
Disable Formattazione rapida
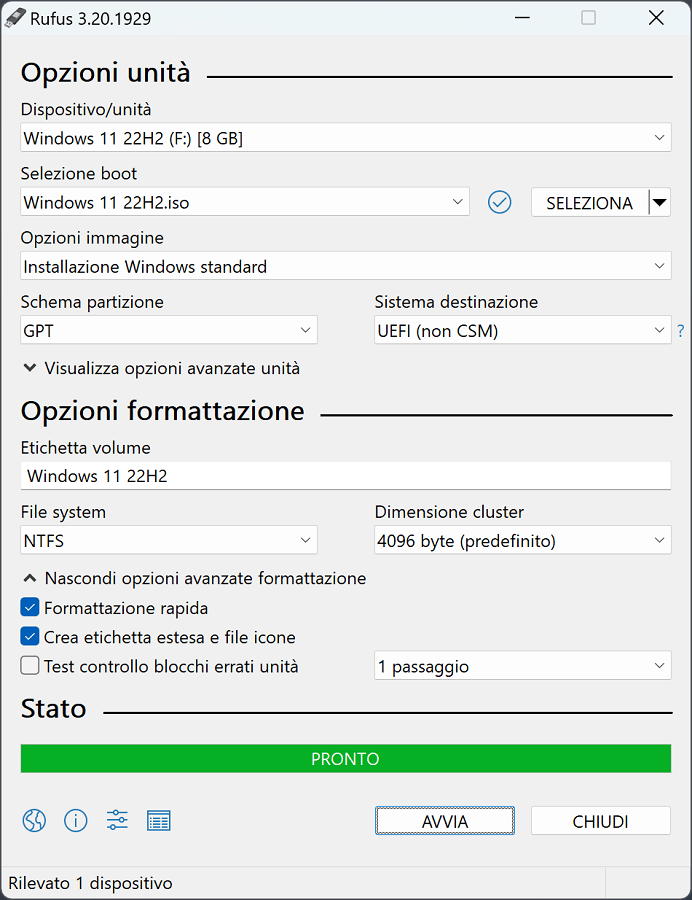click(29, 608)
